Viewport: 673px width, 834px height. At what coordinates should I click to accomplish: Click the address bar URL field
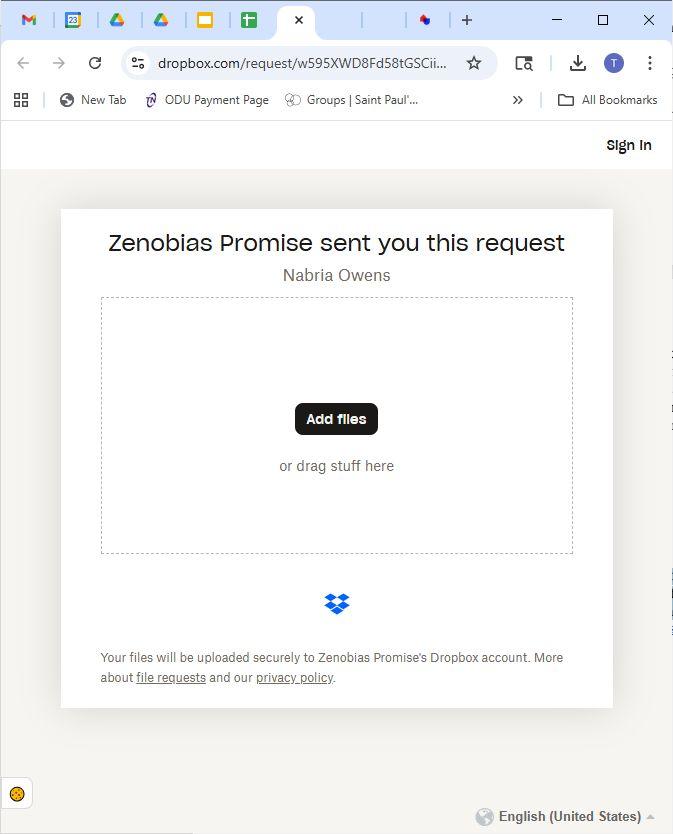click(x=302, y=63)
